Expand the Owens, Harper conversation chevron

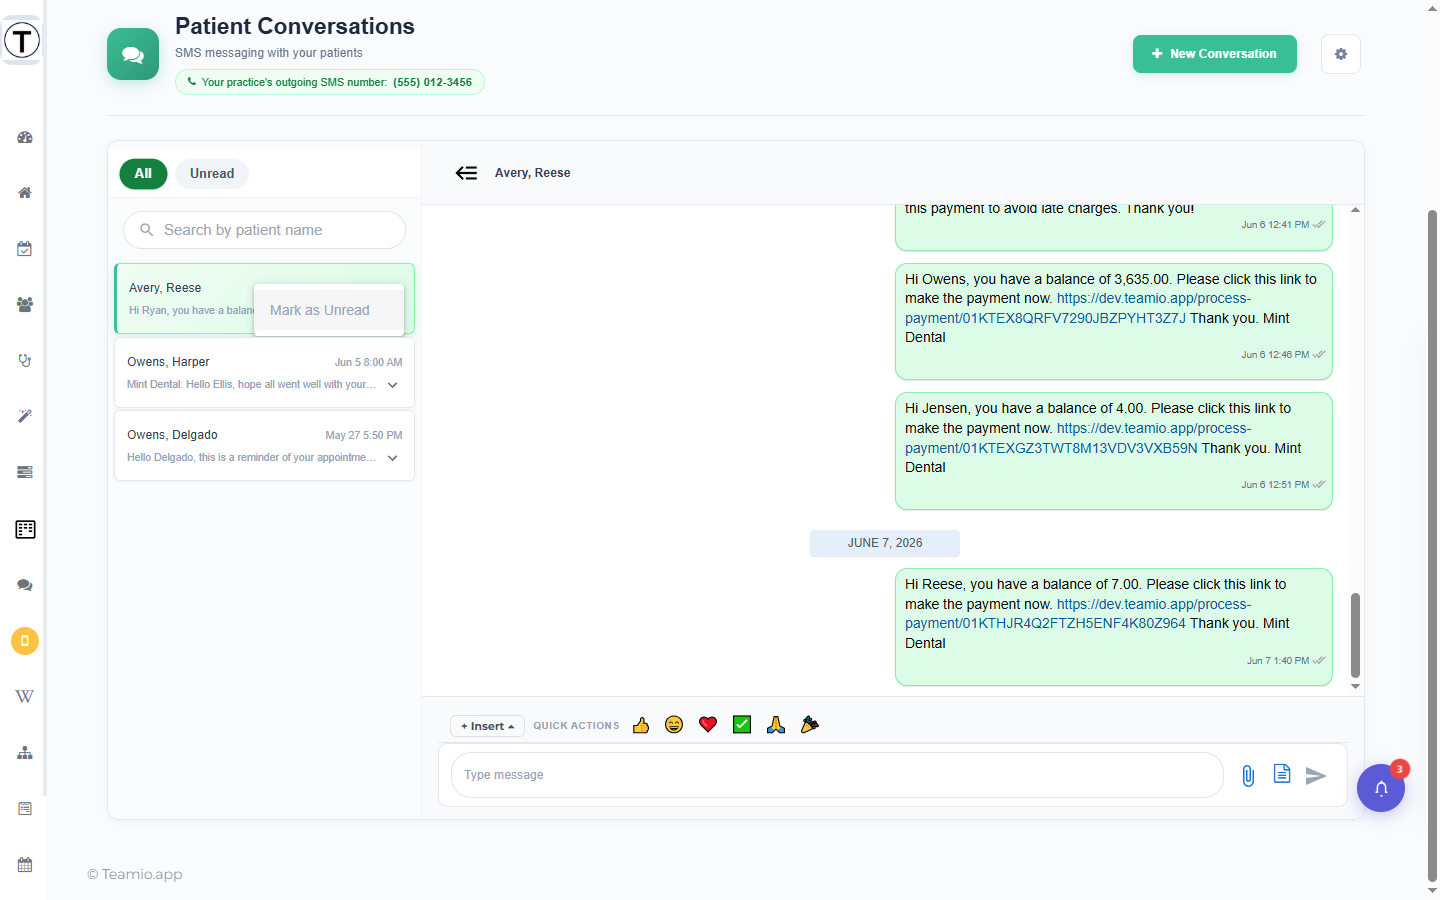393,385
